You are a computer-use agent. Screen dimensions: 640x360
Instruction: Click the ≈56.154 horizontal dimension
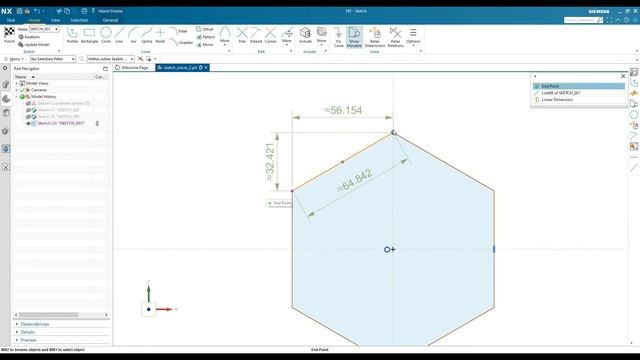tap(343, 110)
